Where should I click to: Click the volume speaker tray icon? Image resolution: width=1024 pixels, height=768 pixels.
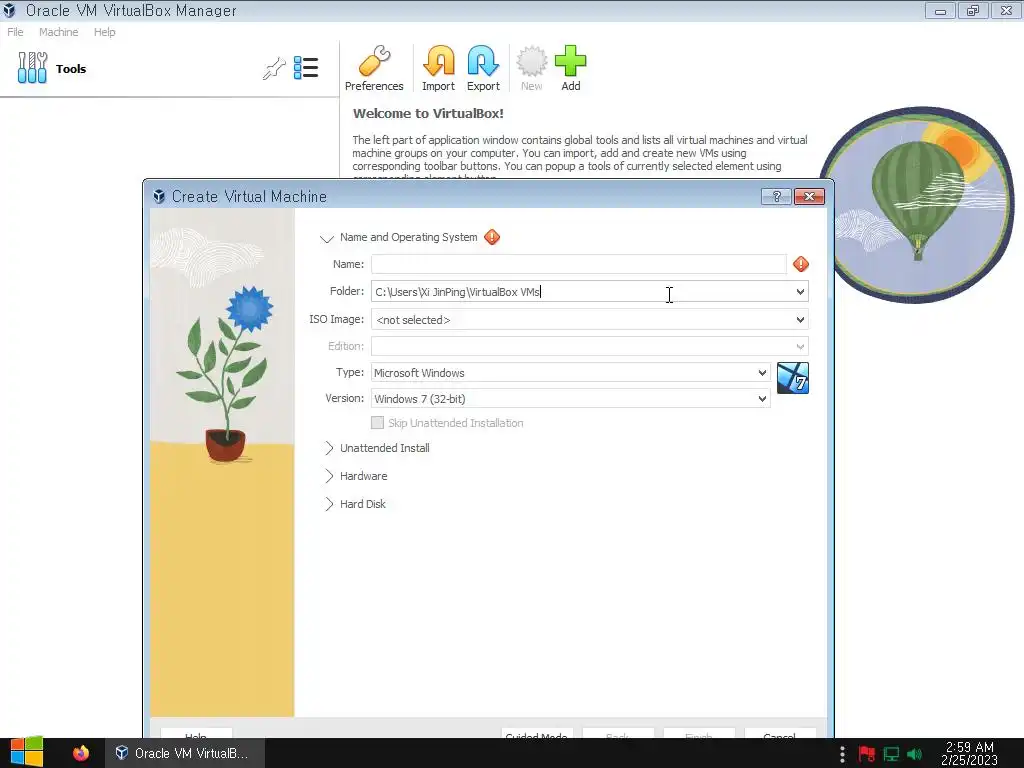(x=915, y=754)
